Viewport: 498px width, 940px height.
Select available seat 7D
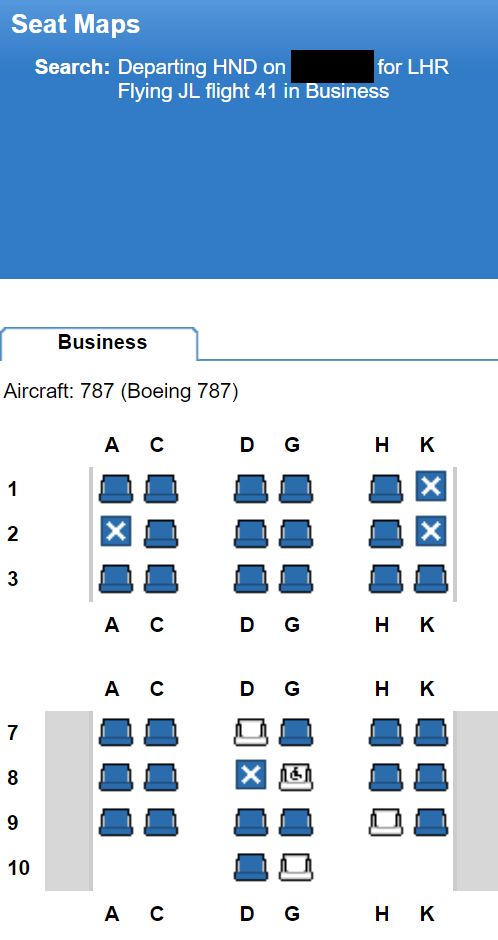click(x=250, y=733)
